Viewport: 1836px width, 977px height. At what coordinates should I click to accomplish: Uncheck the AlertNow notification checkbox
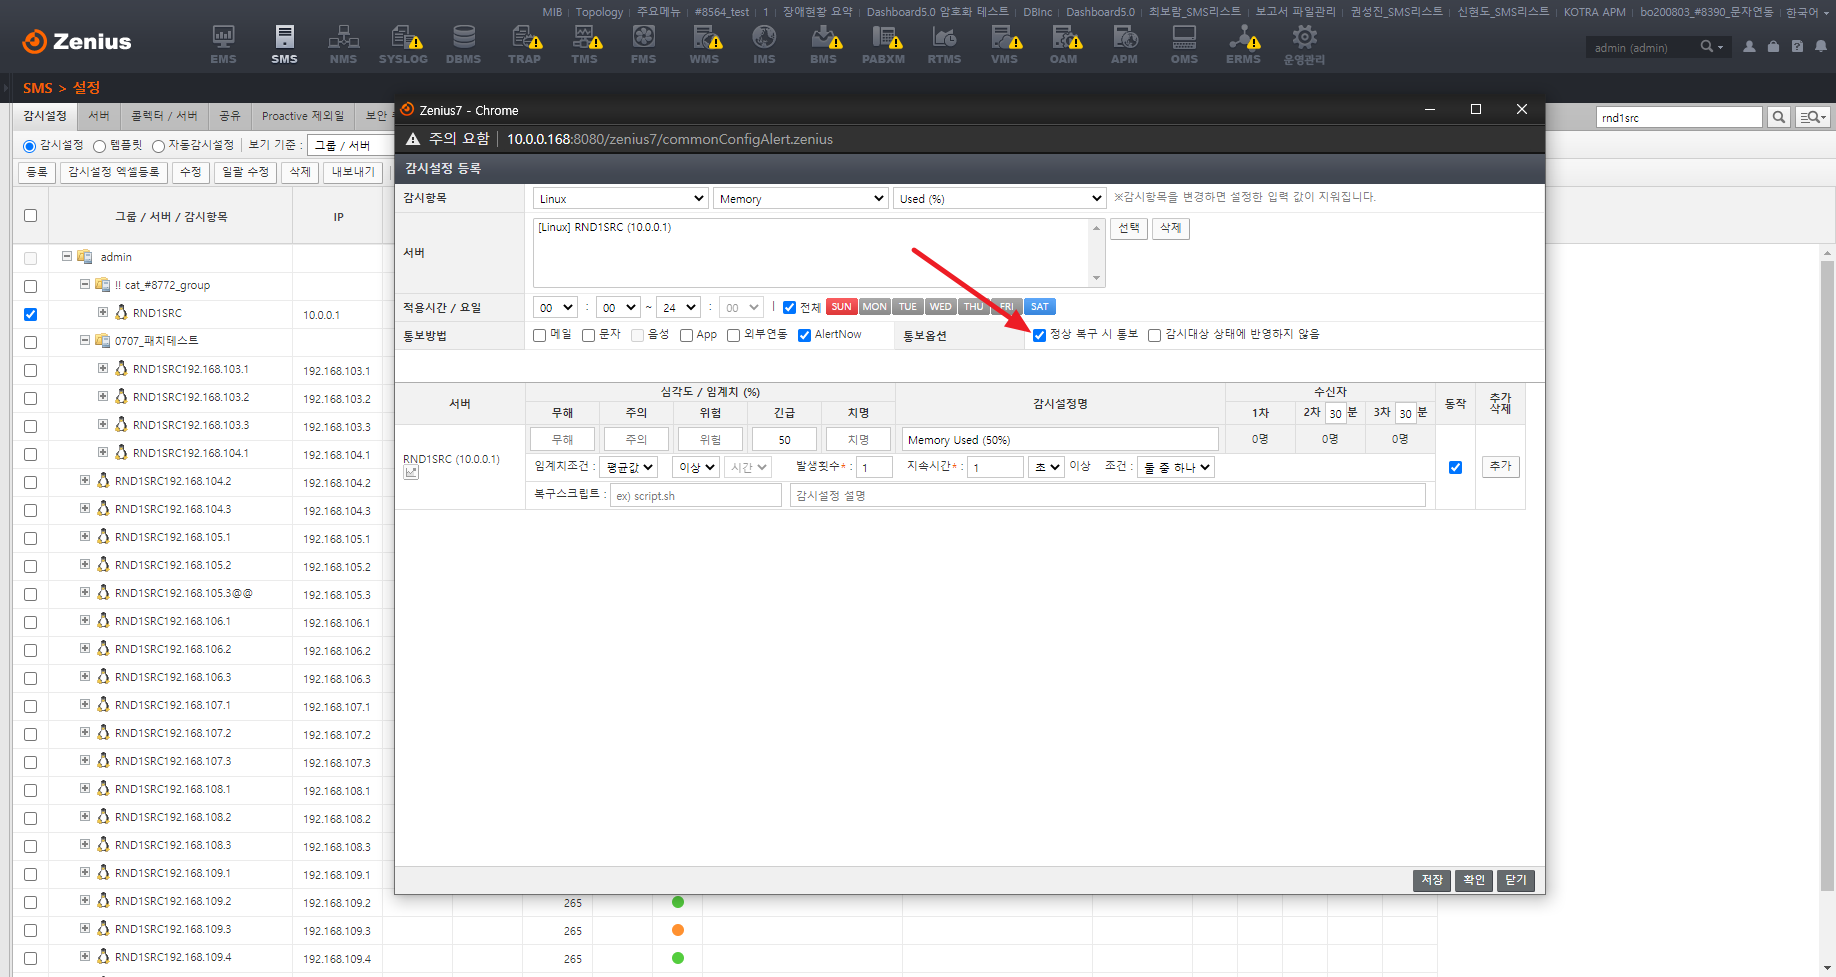804,336
